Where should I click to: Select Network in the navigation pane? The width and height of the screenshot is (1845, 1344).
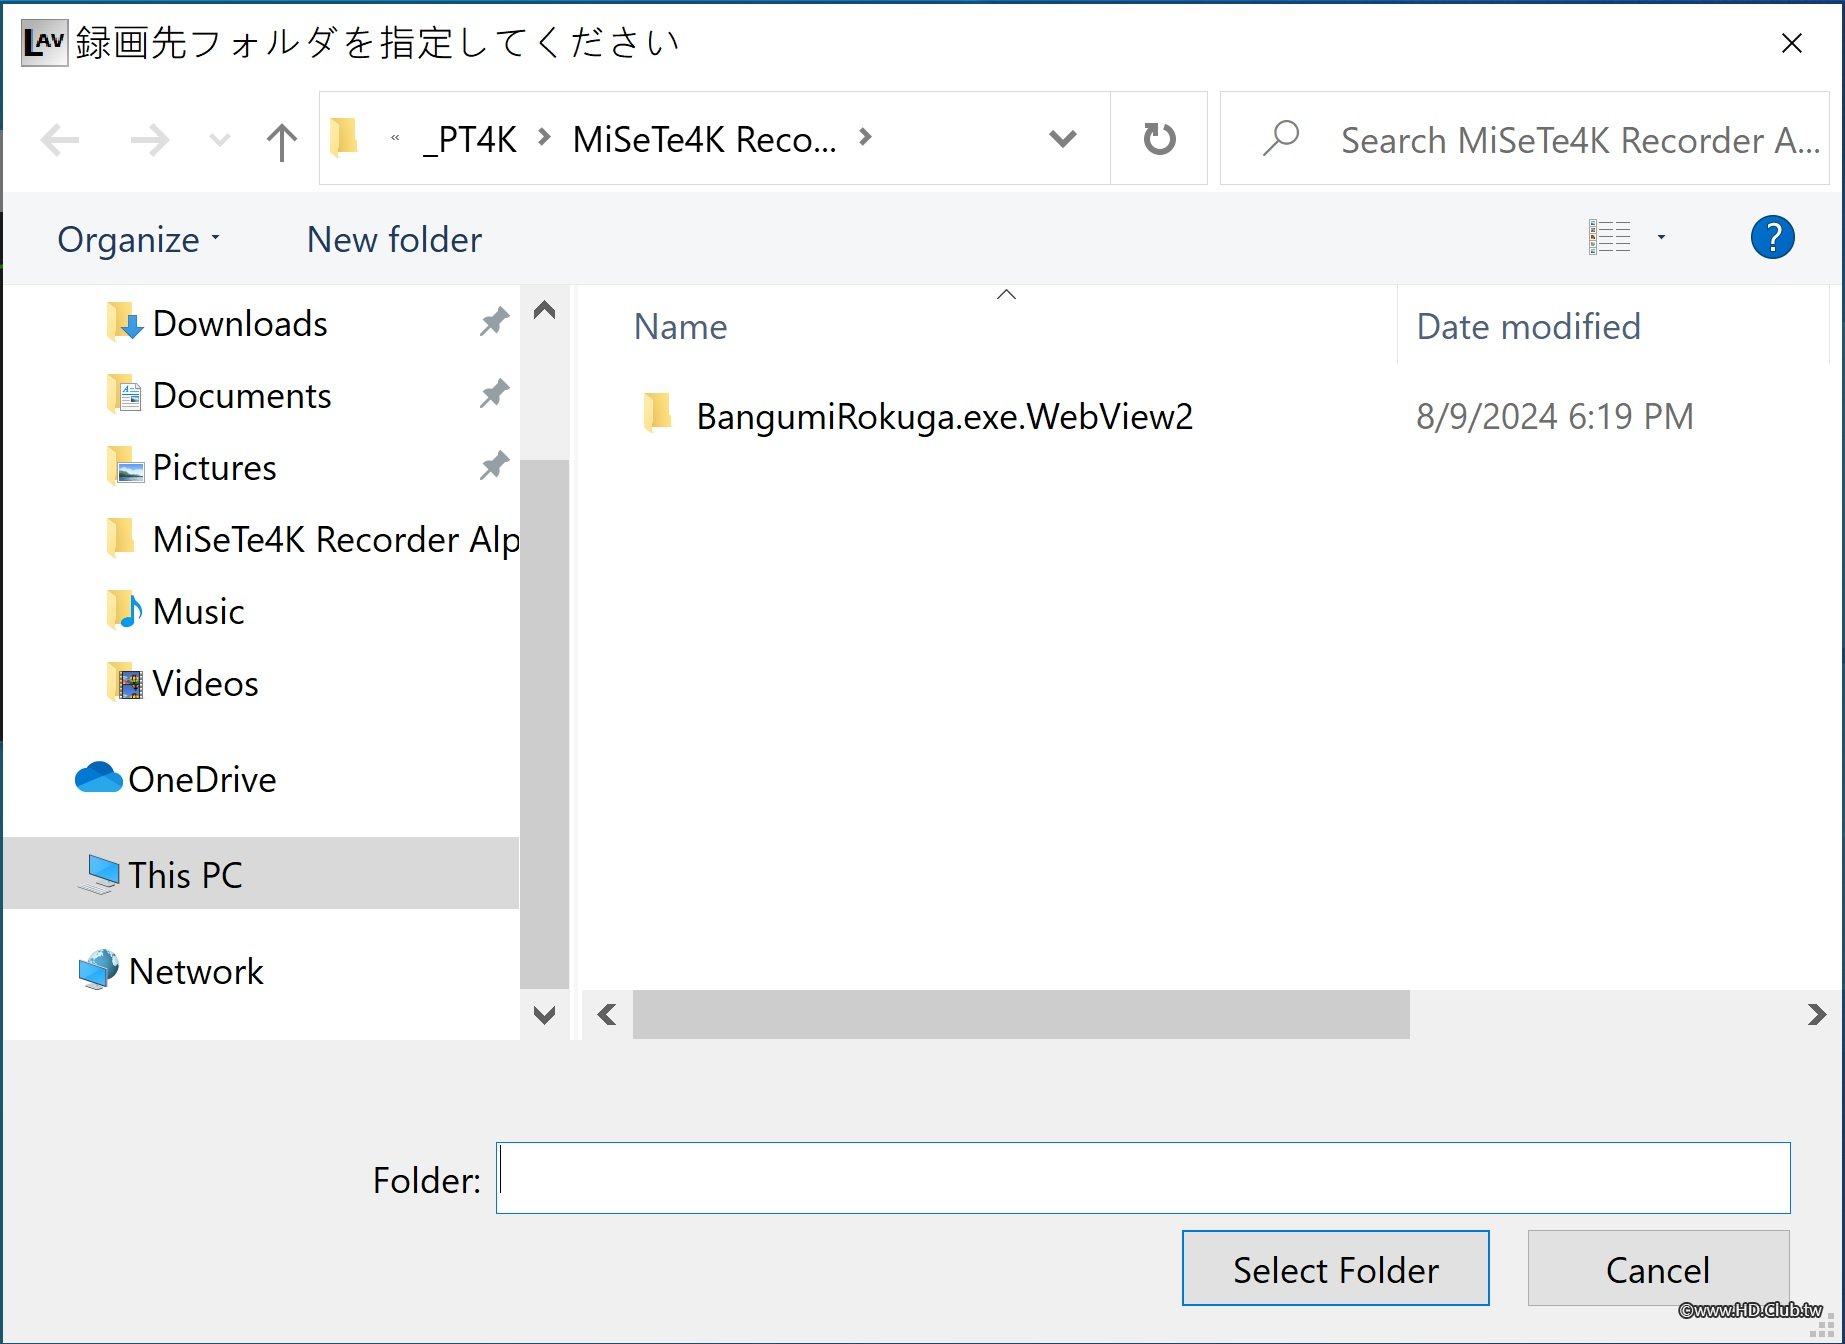(x=196, y=971)
